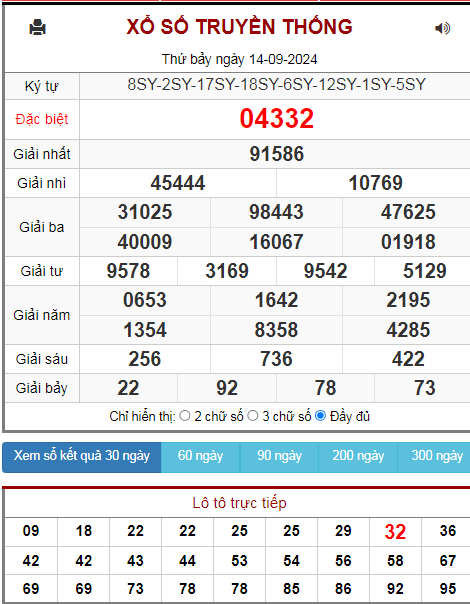This screenshot has height=604, width=470.
Task: Click the 'XỔ SỐ TRUYỀN THỐNG' heading
Action: 239,27
